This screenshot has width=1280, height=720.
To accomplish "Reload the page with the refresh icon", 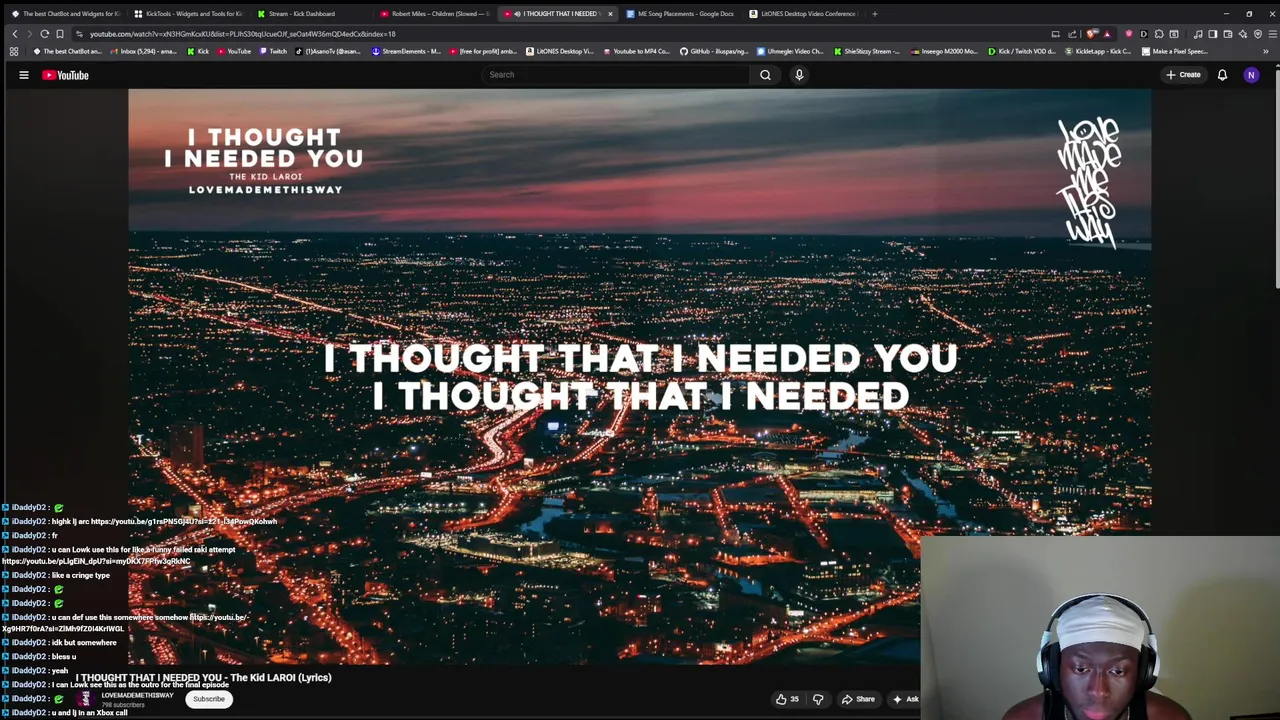I will (x=44, y=33).
